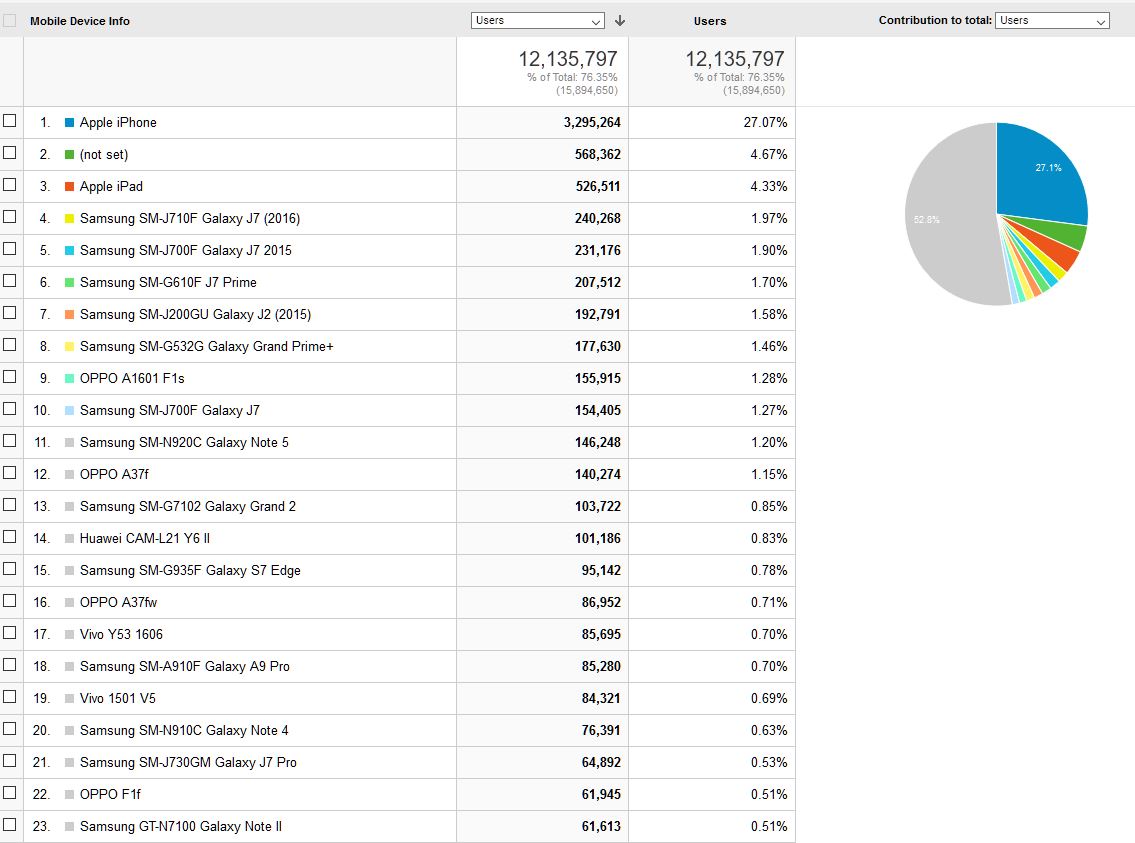Open the OPPO A1601 F1s link
The width and height of the screenshot is (1135, 843).
pos(132,378)
